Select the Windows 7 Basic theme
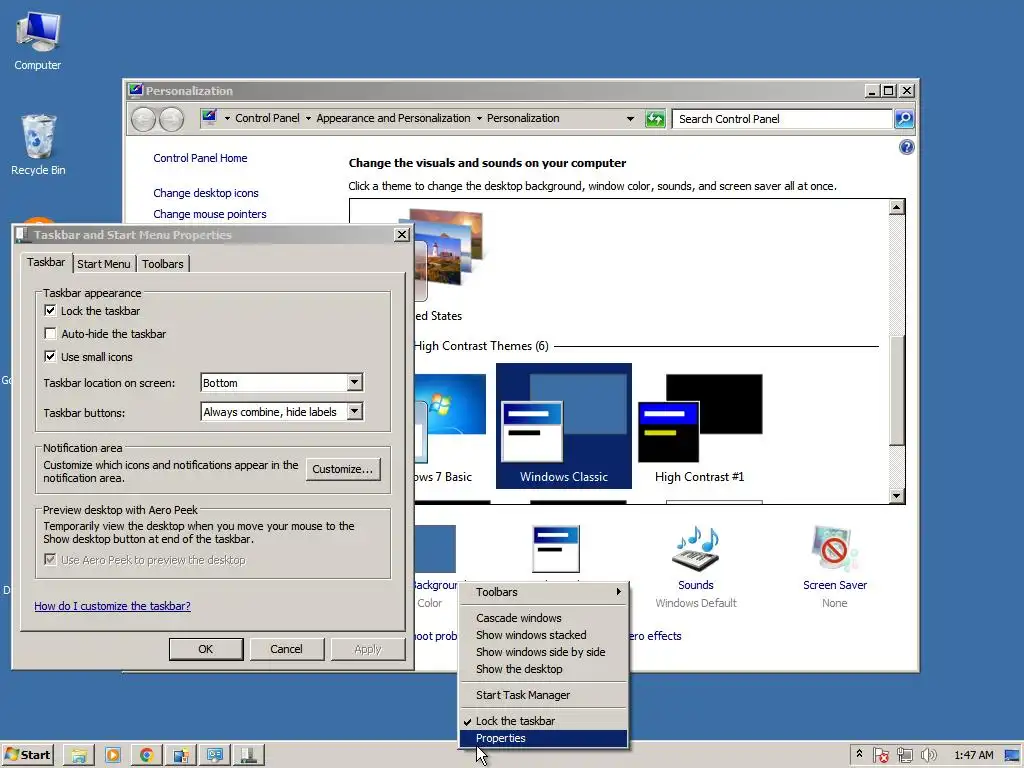 point(450,428)
